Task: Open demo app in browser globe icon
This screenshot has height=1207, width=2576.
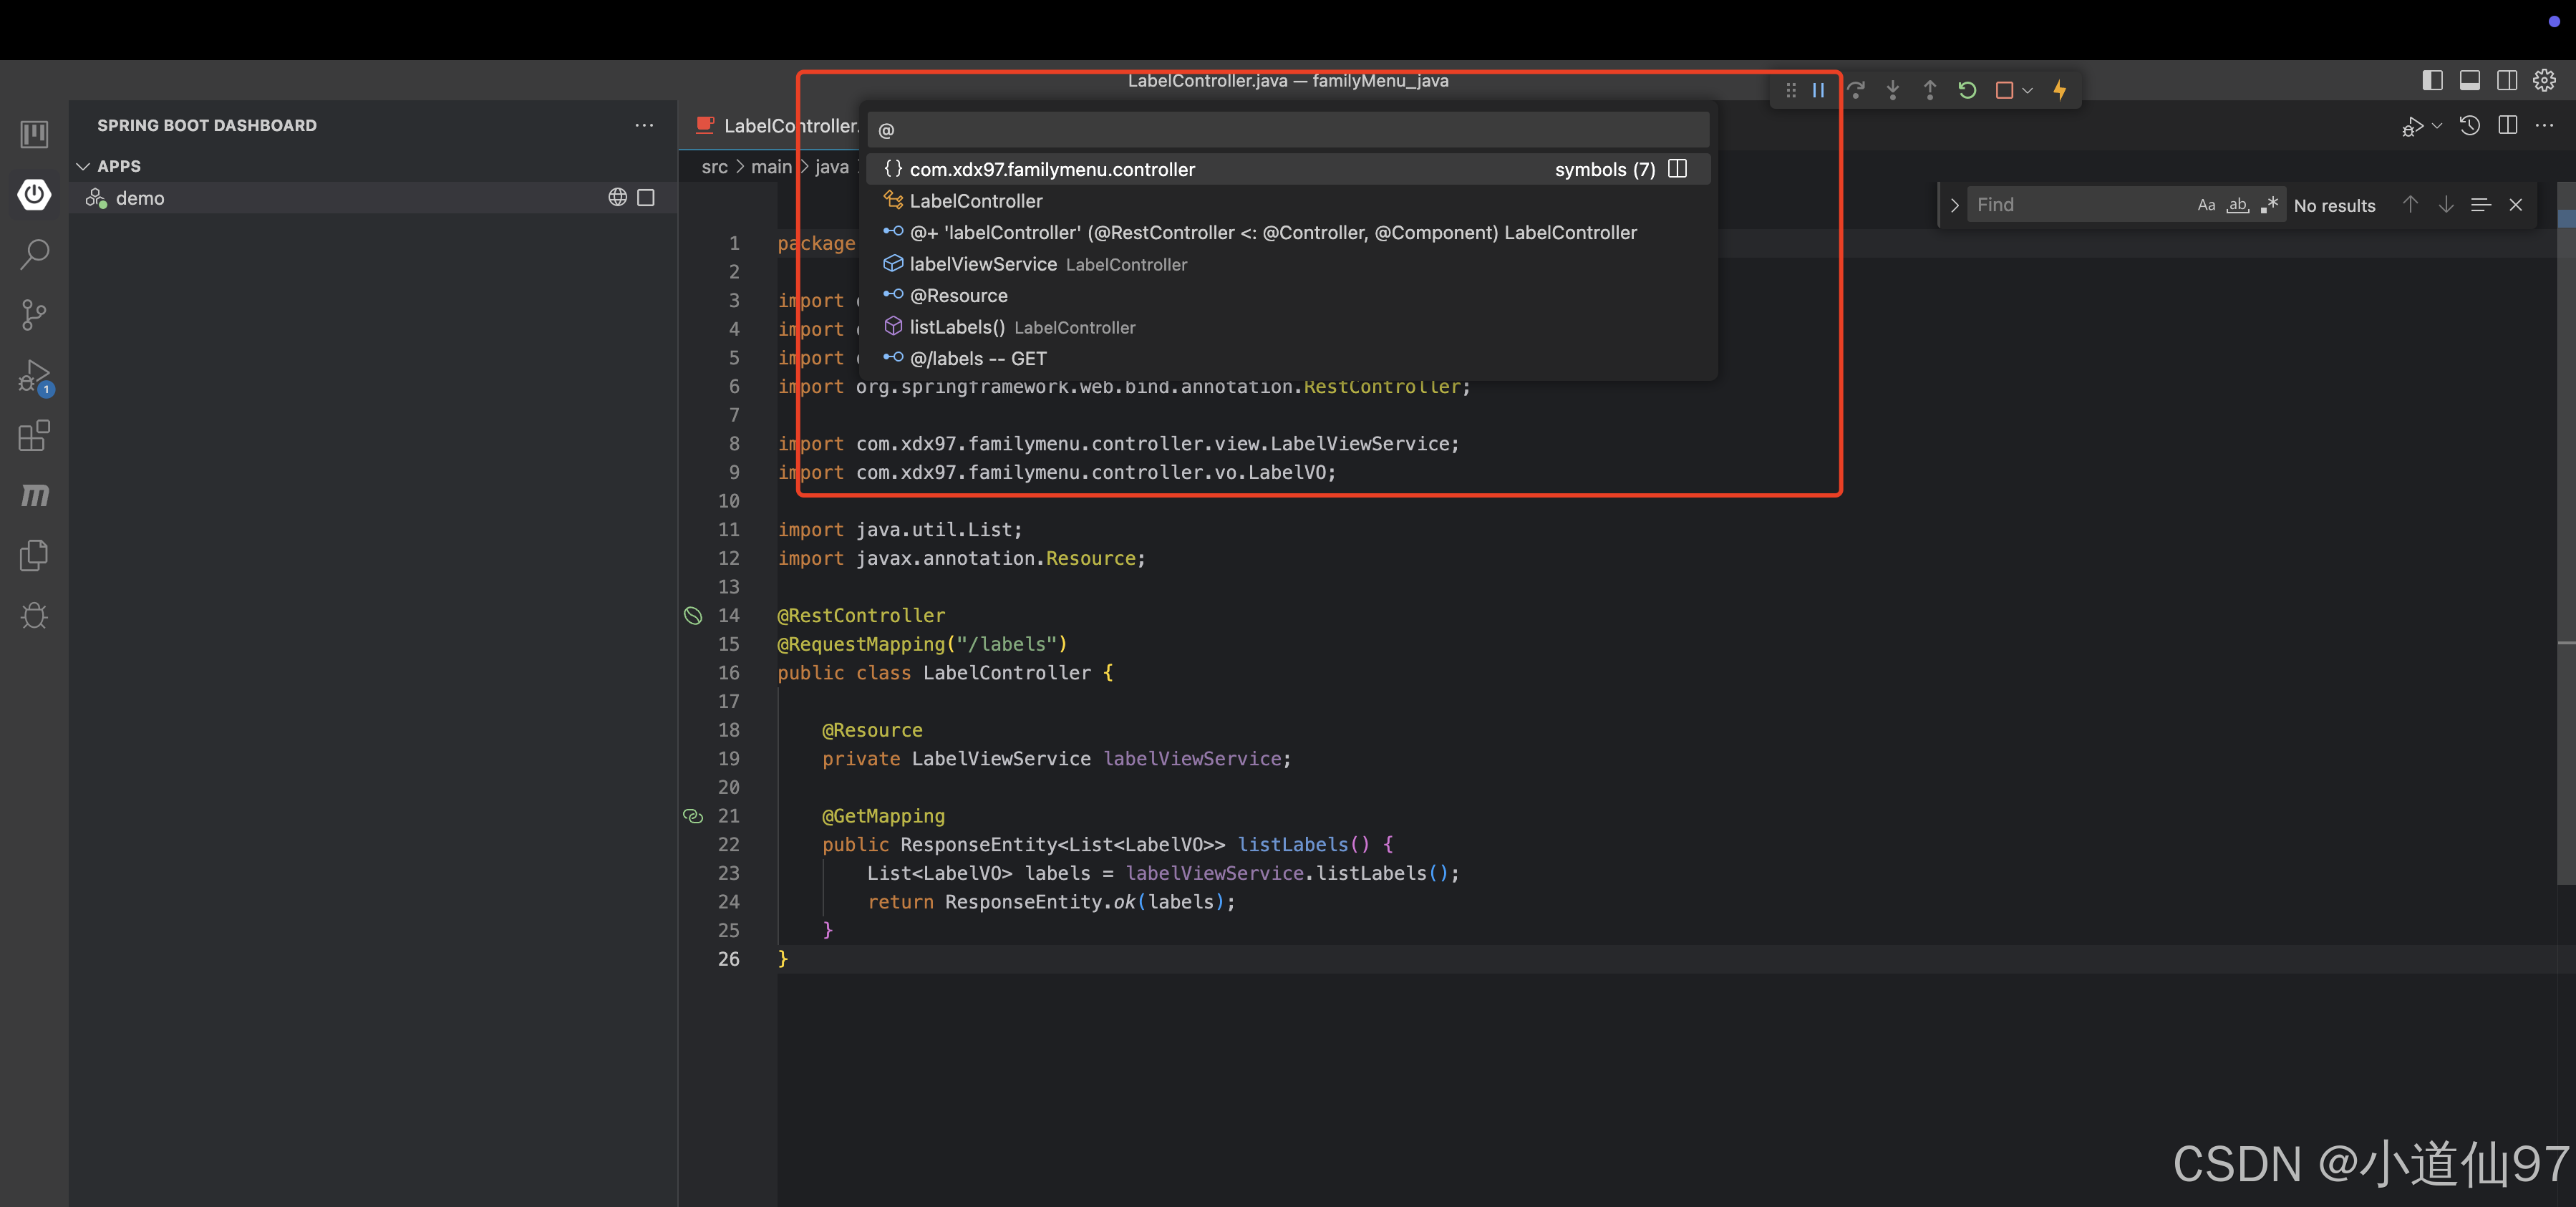Action: (617, 198)
